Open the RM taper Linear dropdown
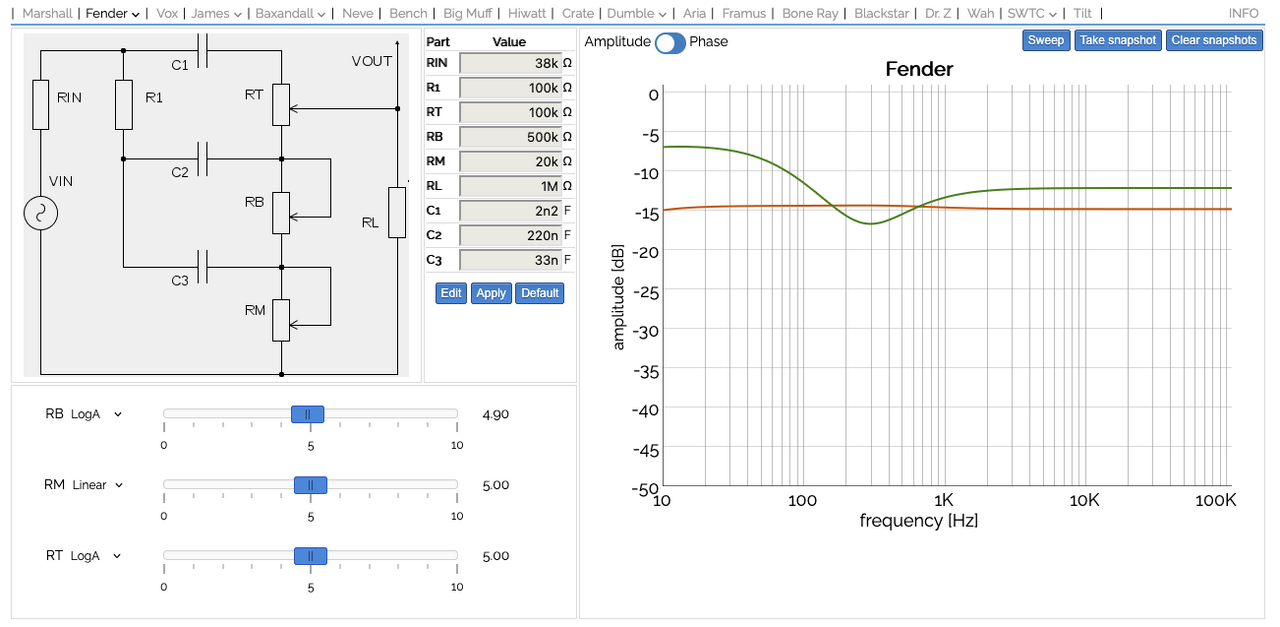 coord(98,485)
